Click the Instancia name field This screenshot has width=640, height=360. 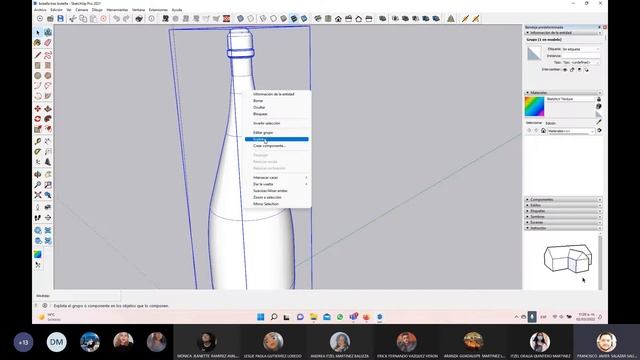pos(581,56)
